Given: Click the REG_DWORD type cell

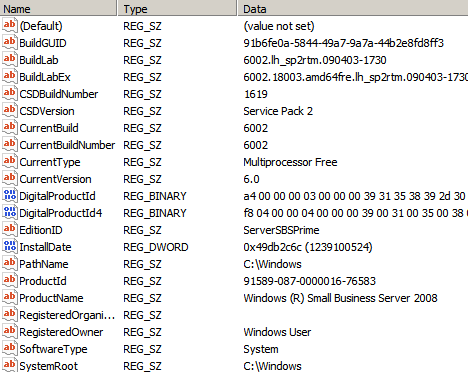Looking at the screenshot, I should [x=156, y=247].
